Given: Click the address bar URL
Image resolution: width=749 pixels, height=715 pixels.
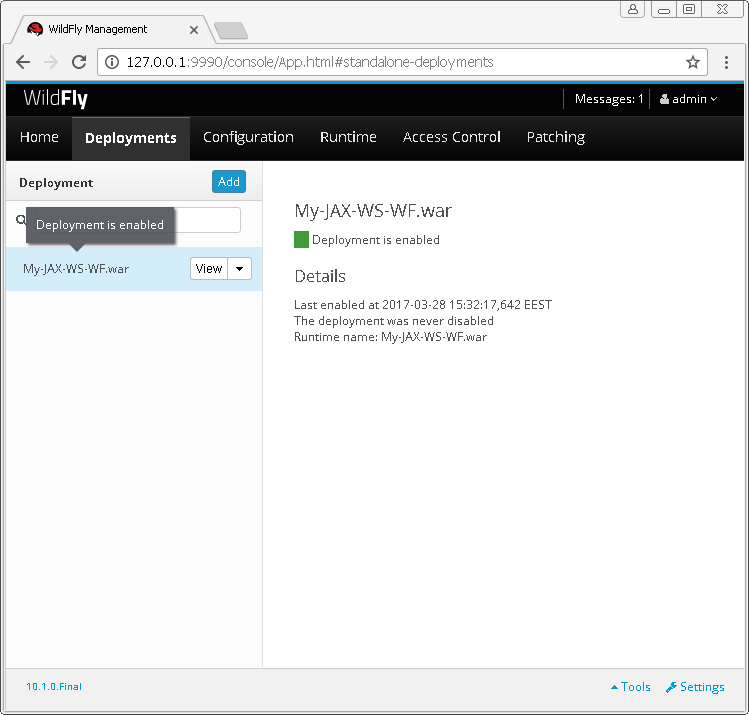Looking at the screenshot, I should point(310,62).
